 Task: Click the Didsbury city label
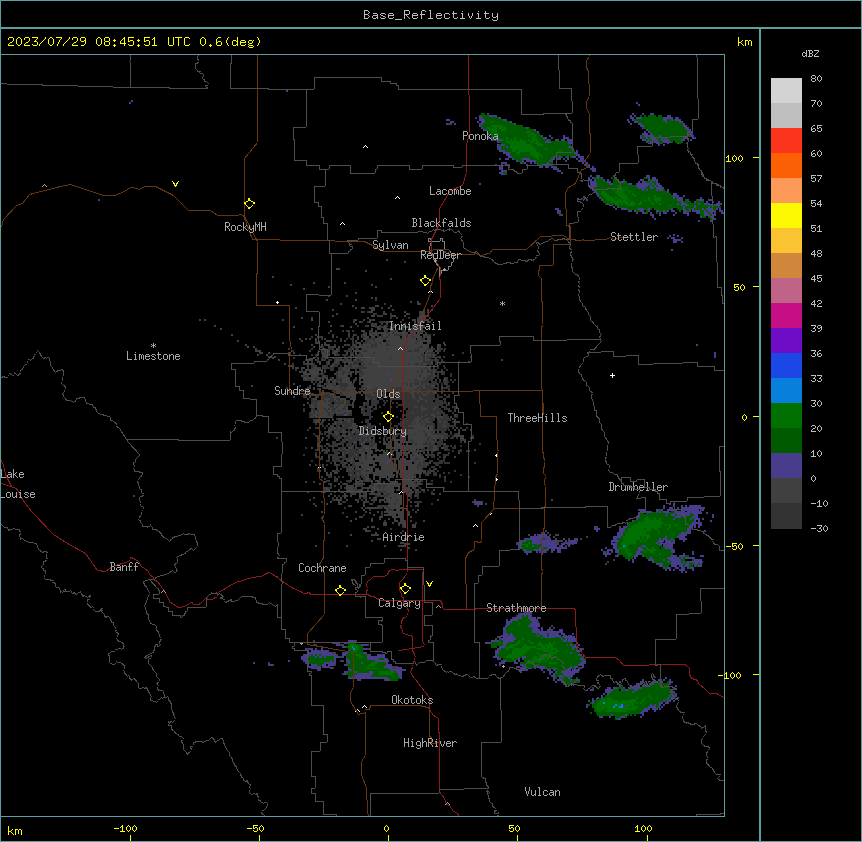[382, 431]
